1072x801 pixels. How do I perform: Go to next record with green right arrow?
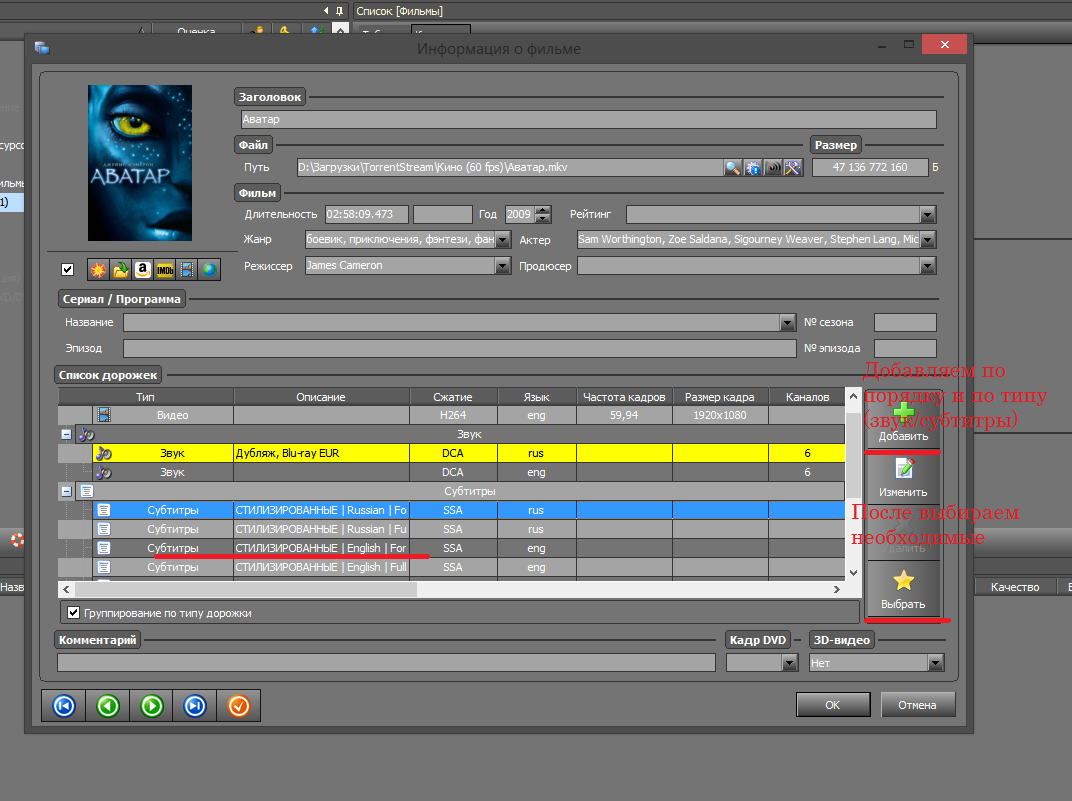152,706
